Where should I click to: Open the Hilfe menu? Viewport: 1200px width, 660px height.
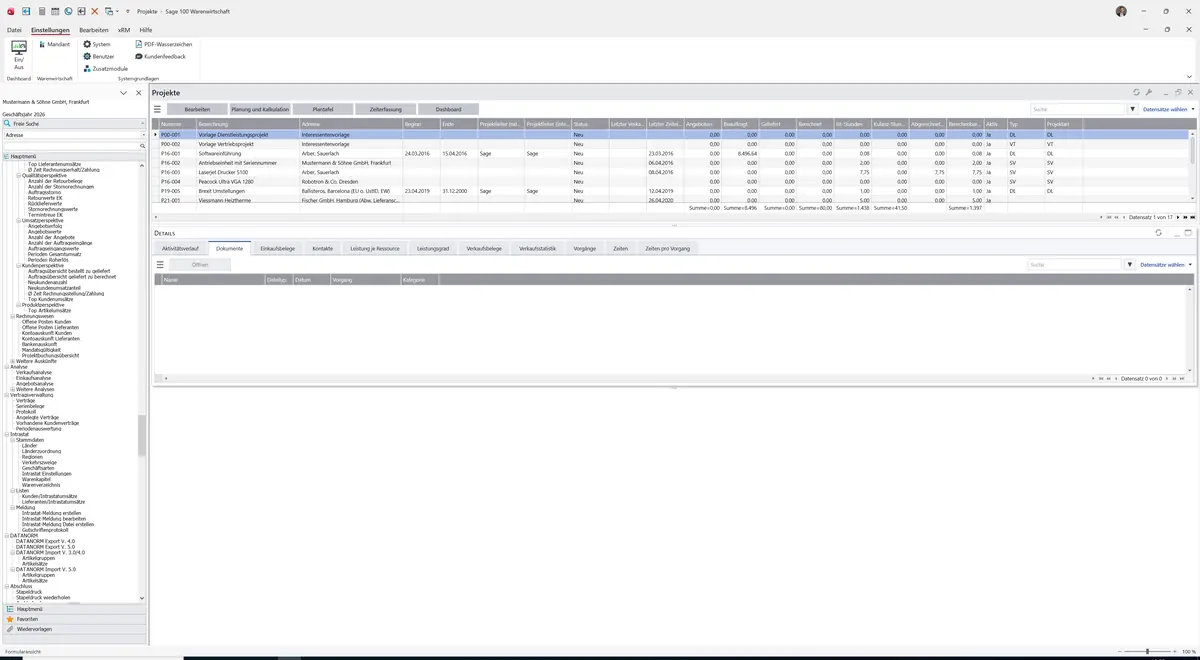(146, 30)
